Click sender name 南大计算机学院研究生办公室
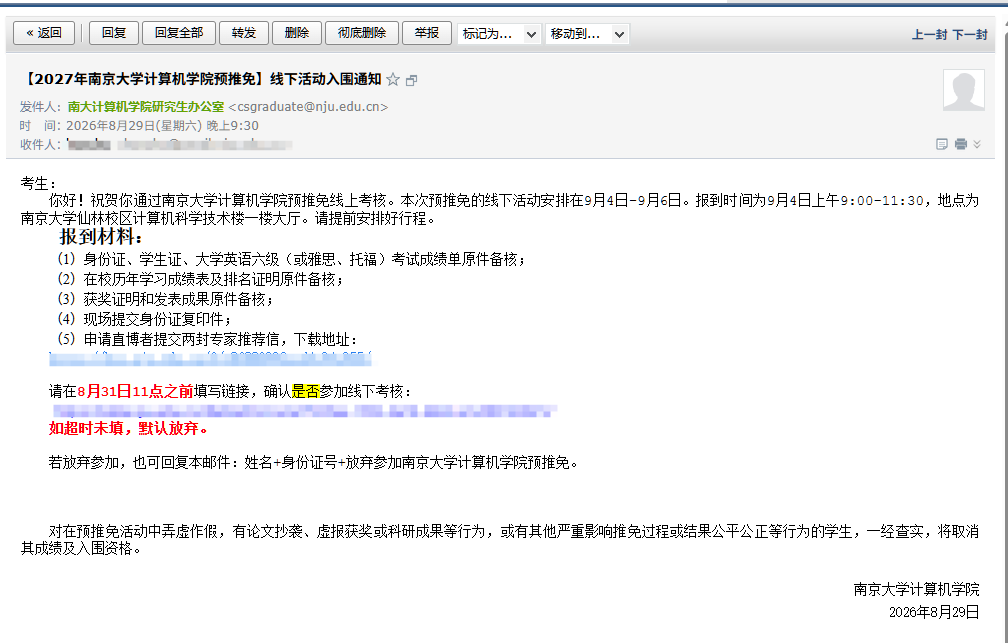 (146, 107)
